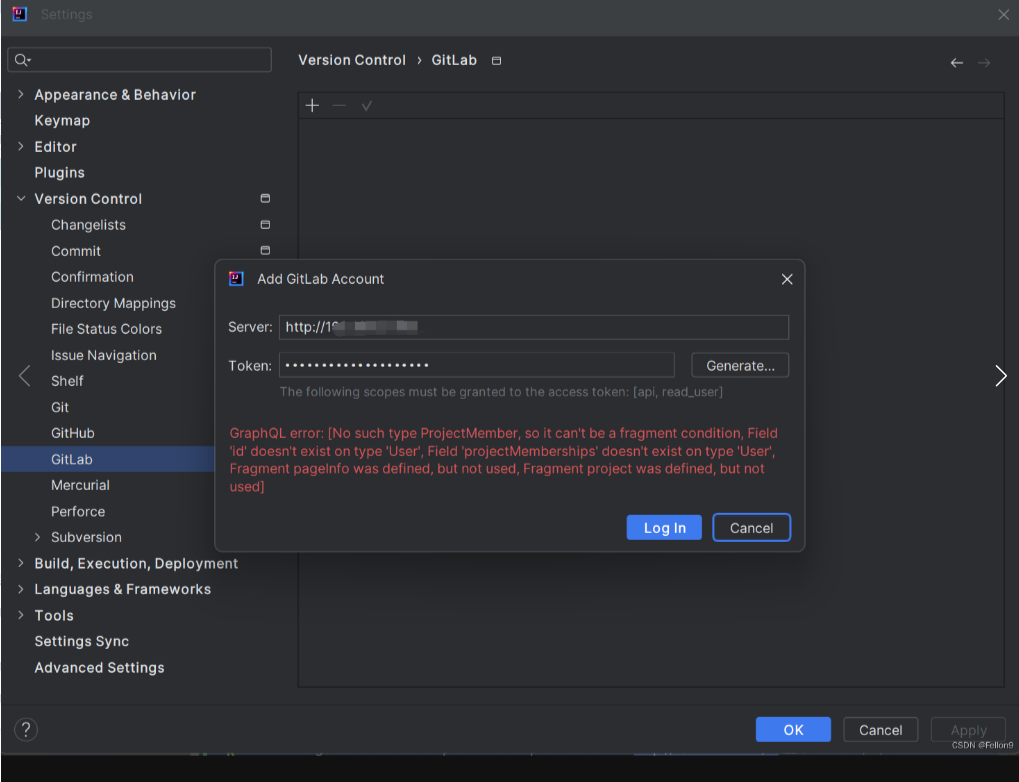1019x782 pixels.
Task: Click the project-level icon beside GitLab breadcrumb
Action: click(497, 60)
